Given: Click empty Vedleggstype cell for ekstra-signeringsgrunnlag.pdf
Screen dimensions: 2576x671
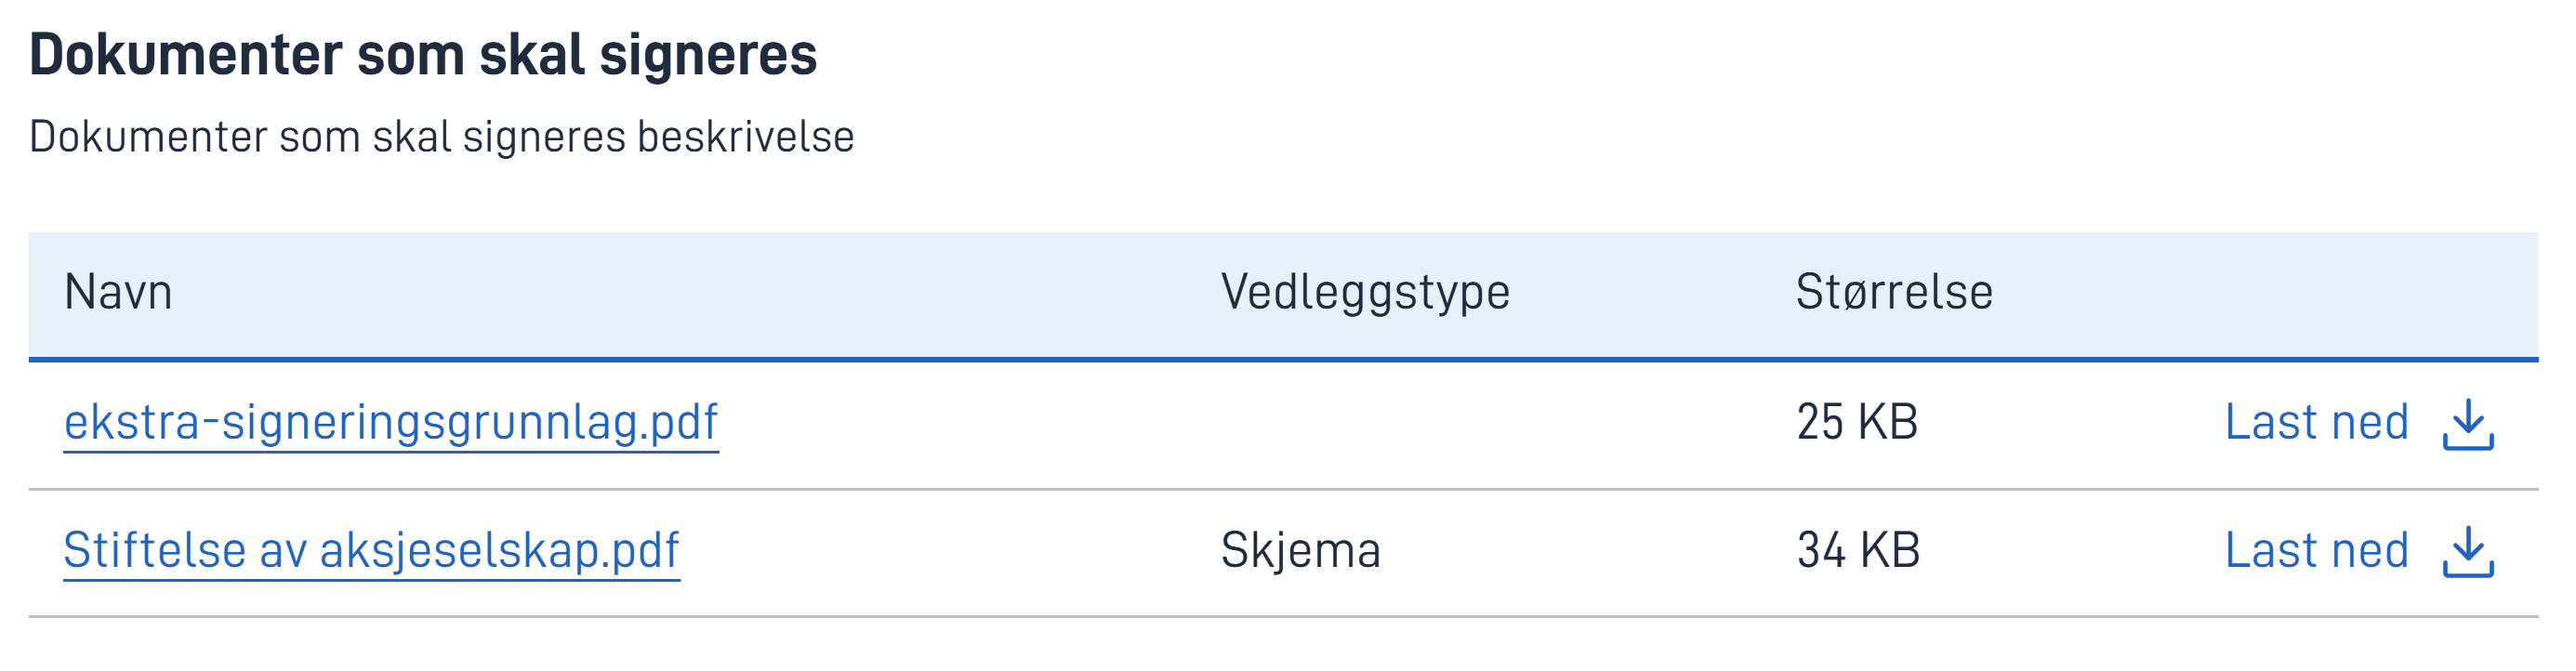Looking at the screenshot, I should click(1400, 423).
